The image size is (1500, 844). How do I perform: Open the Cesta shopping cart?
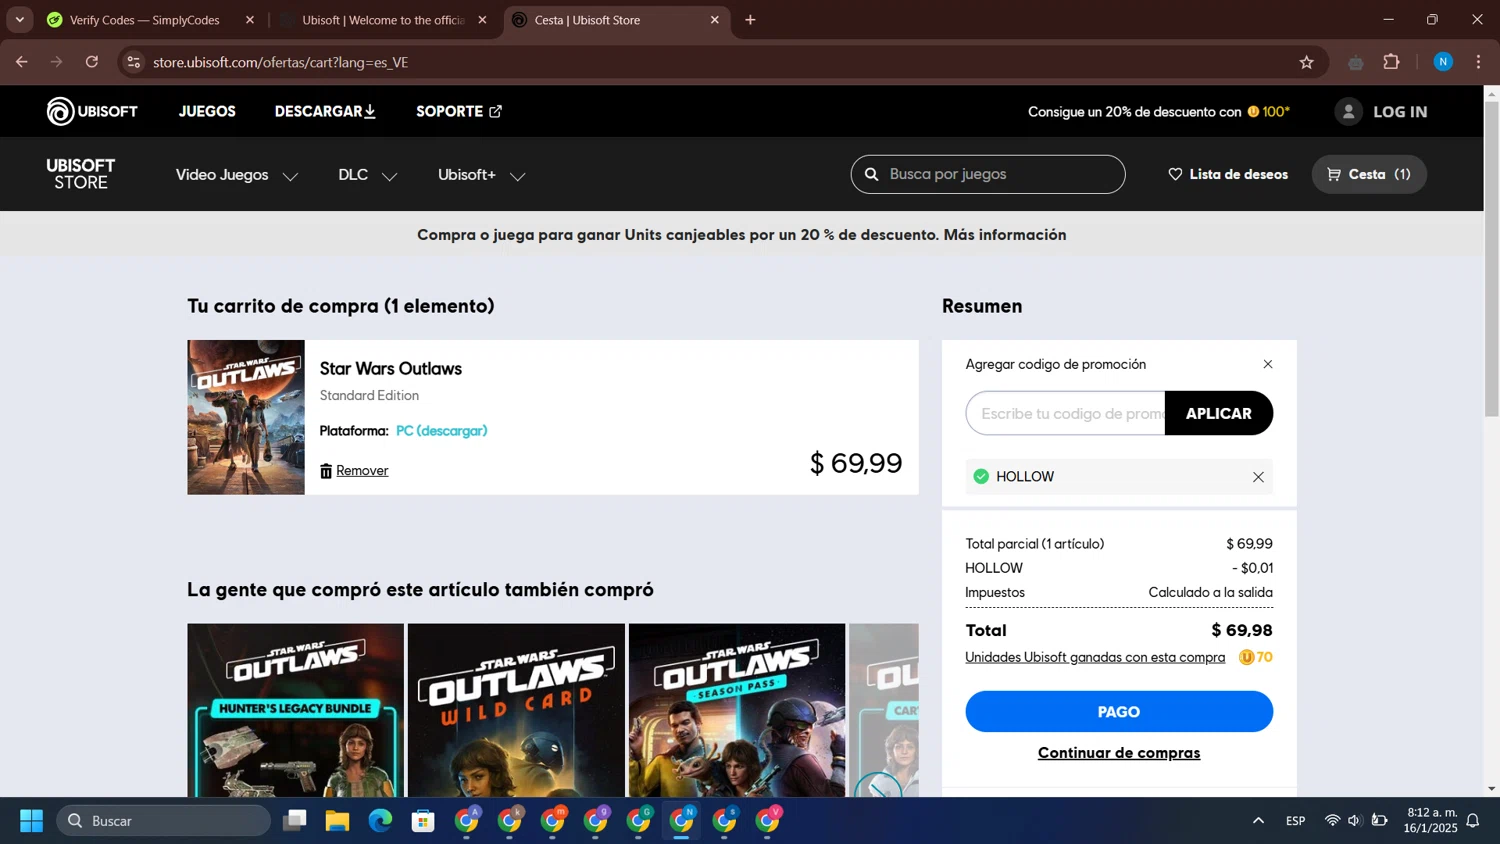[1369, 174]
